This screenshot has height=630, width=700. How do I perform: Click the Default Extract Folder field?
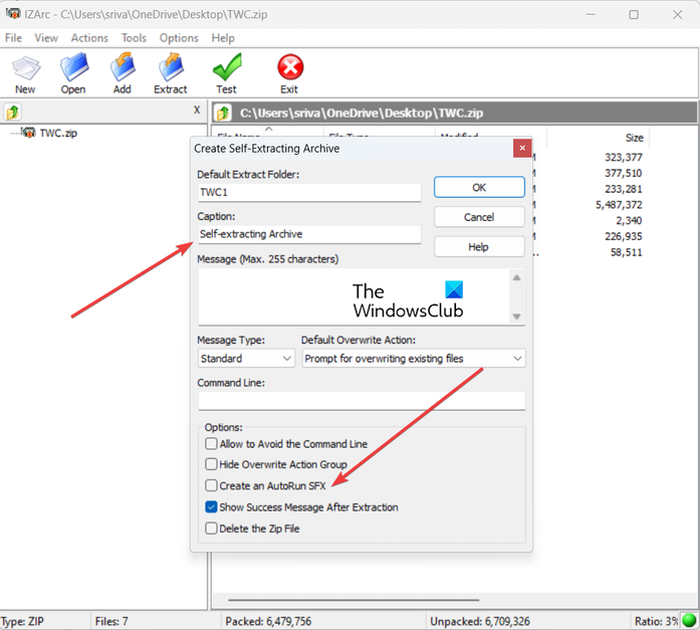pos(309,192)
